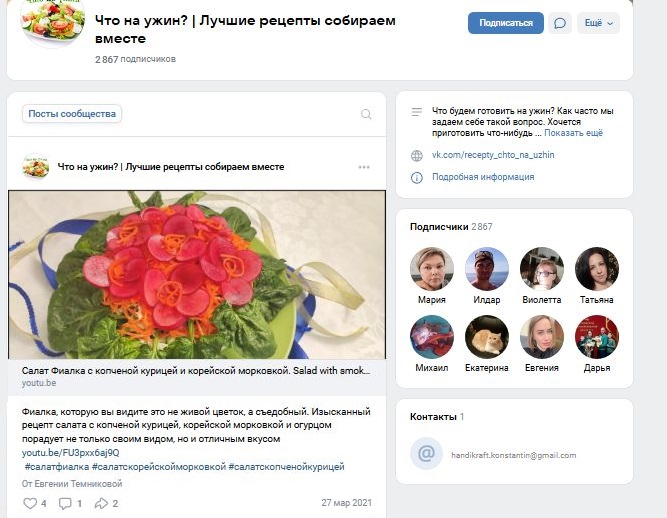This screenshot has width=667, height=518.
Task: Open author link От Евгении Темниковой
Action: (x=72, y=484)
